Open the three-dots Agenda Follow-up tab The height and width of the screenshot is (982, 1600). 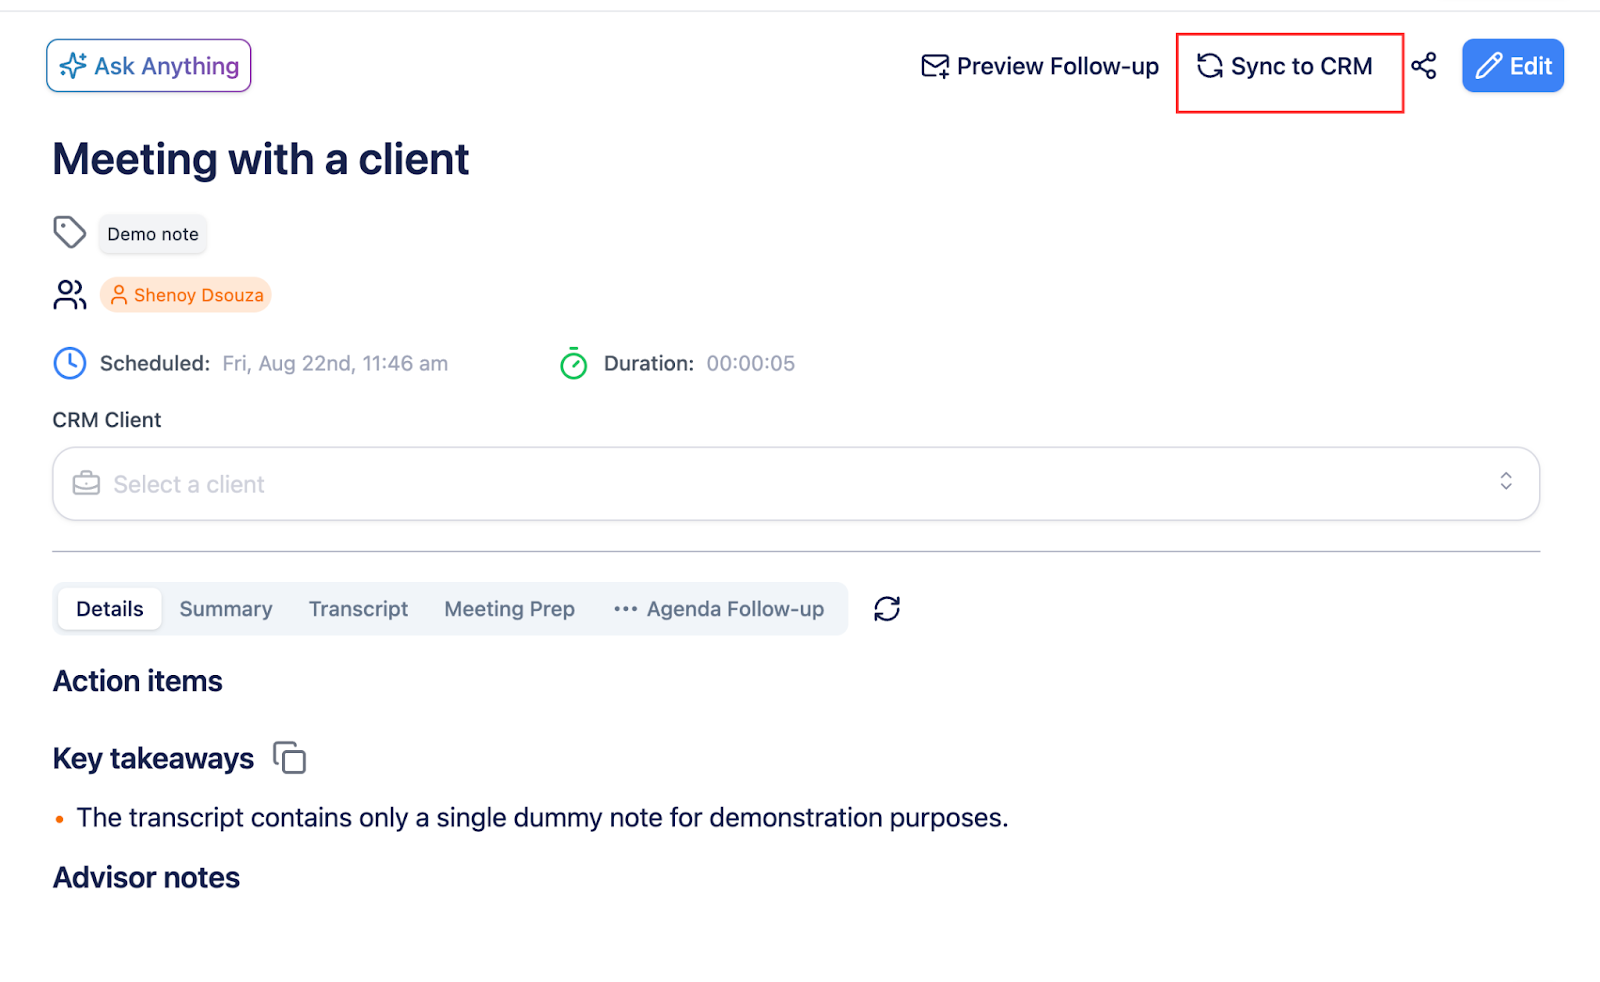719,609
